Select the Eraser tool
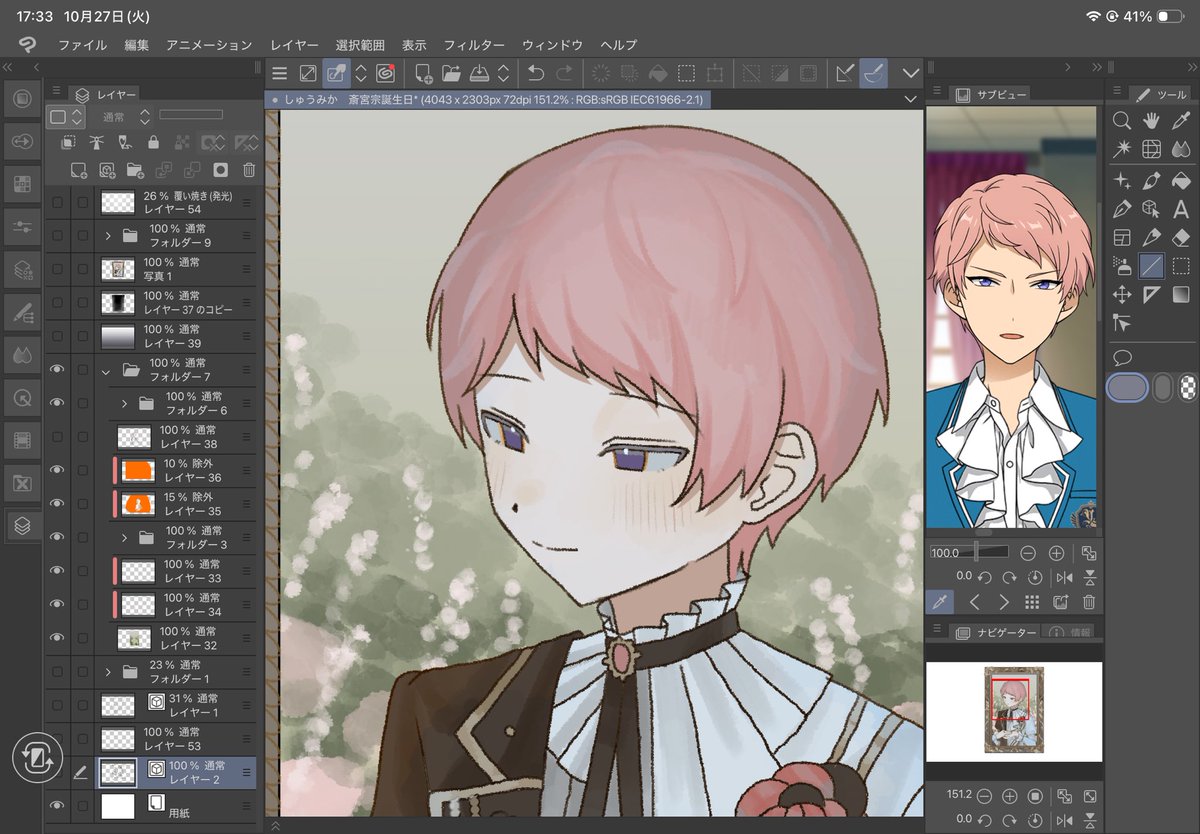Screen dimensions: 1200x834 tap(1181, 238)
